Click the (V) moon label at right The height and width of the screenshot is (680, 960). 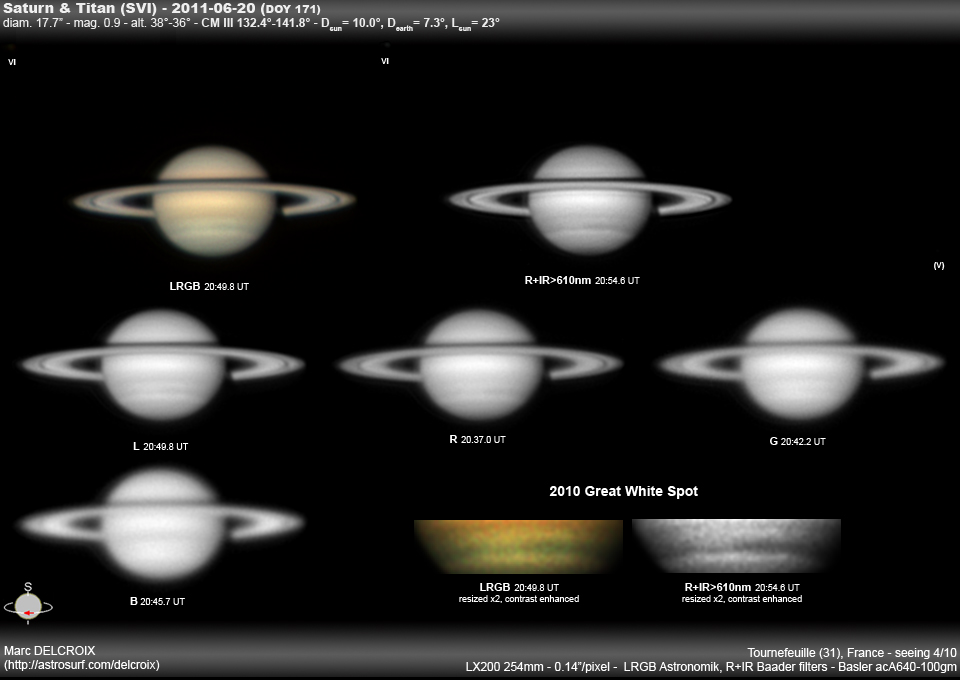point(939,266)
